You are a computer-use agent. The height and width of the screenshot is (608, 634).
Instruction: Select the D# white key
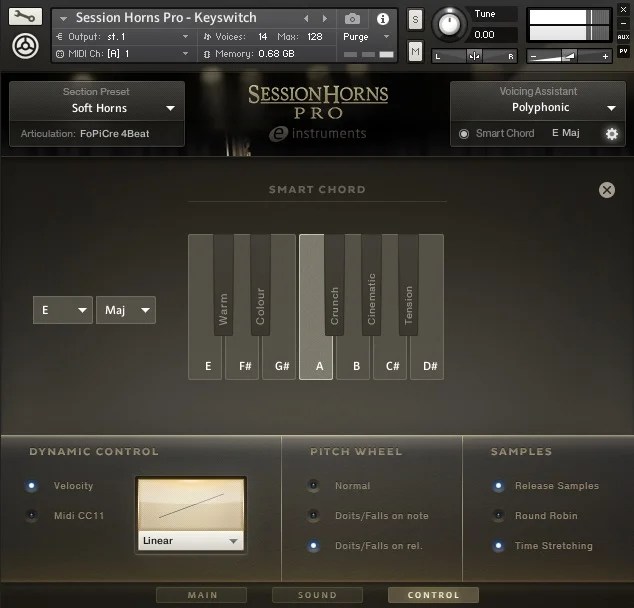coord(427,360)
